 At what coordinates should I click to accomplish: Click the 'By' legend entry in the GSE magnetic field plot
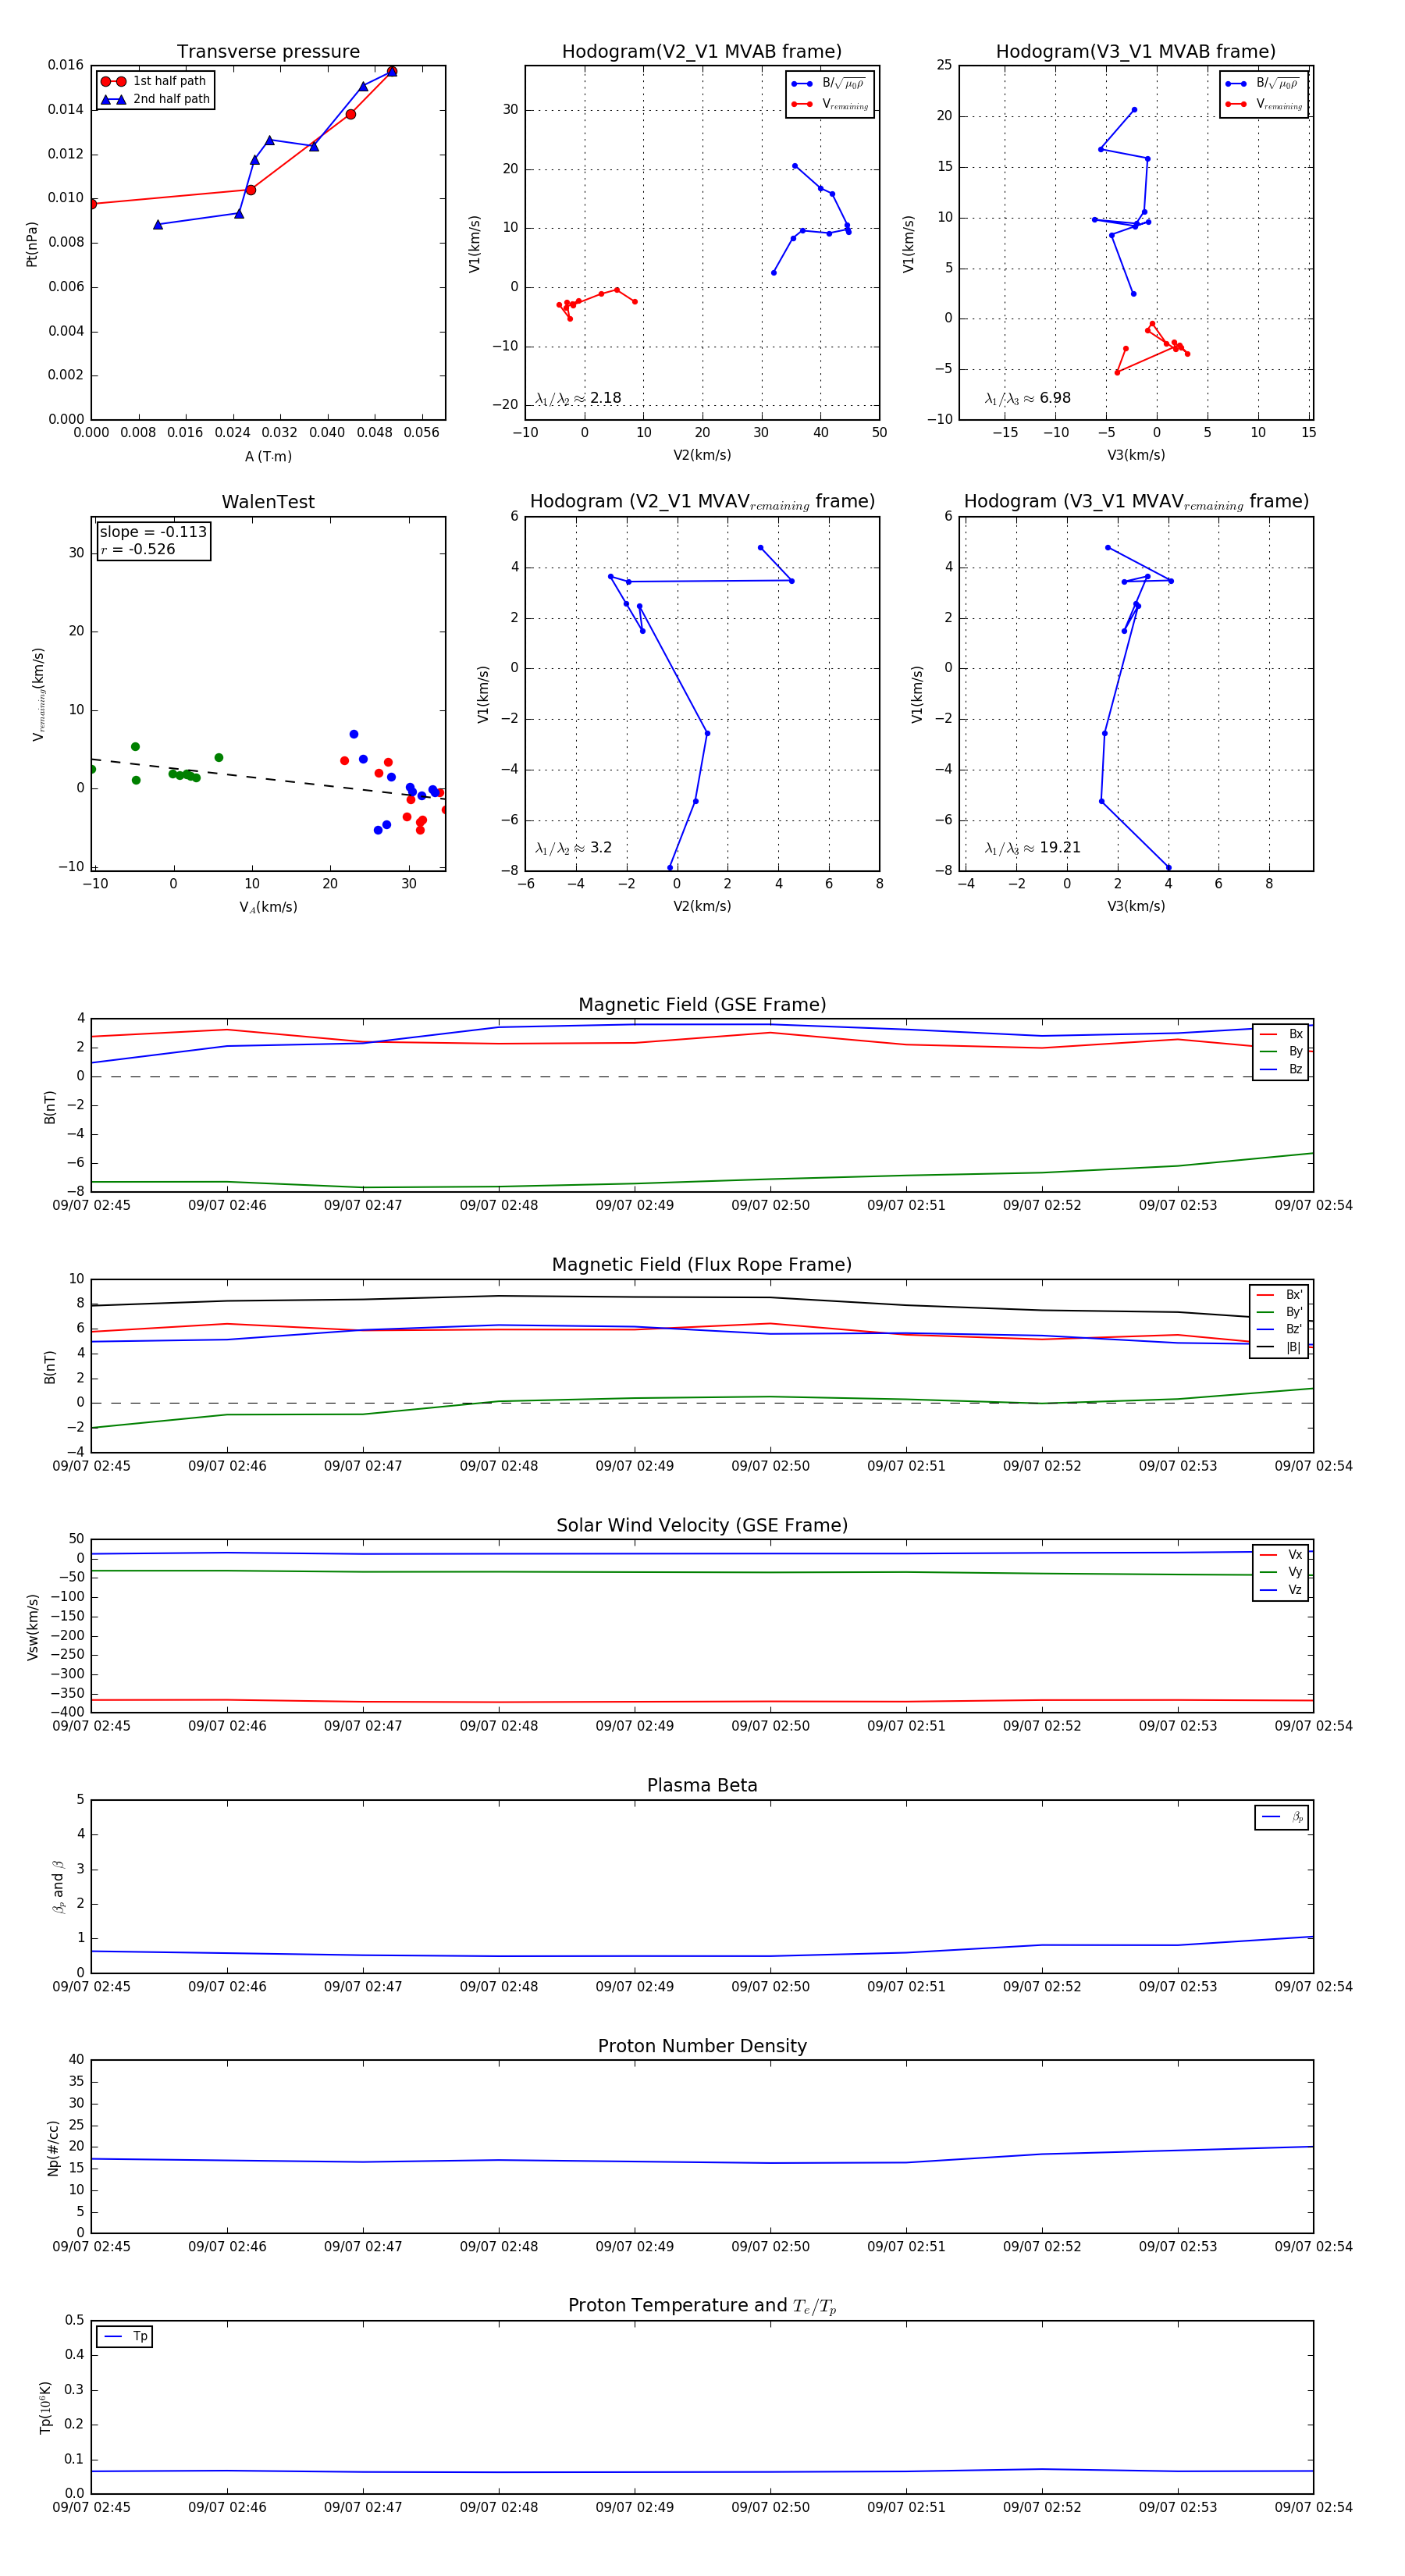coord(1281,1051)
